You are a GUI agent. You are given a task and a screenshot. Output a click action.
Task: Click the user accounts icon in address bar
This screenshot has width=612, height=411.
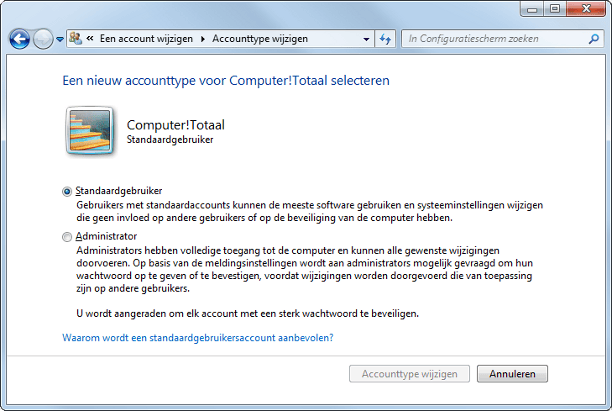click(x=76, y=39)
